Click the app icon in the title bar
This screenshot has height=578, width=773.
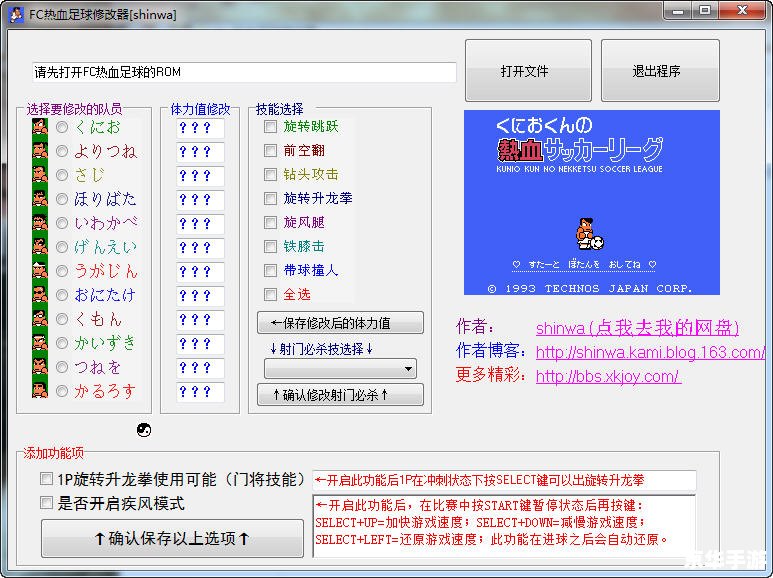tap(15, 11)
